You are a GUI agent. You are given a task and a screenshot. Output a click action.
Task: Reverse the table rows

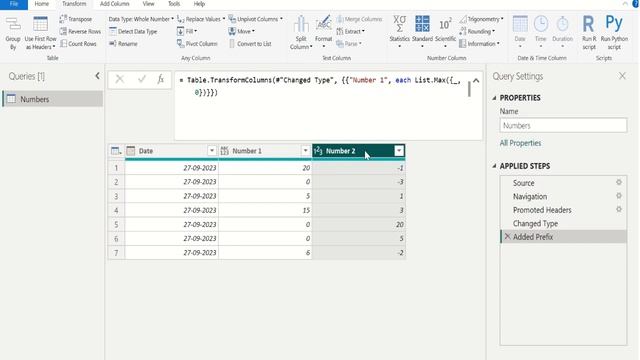(80, 31)
